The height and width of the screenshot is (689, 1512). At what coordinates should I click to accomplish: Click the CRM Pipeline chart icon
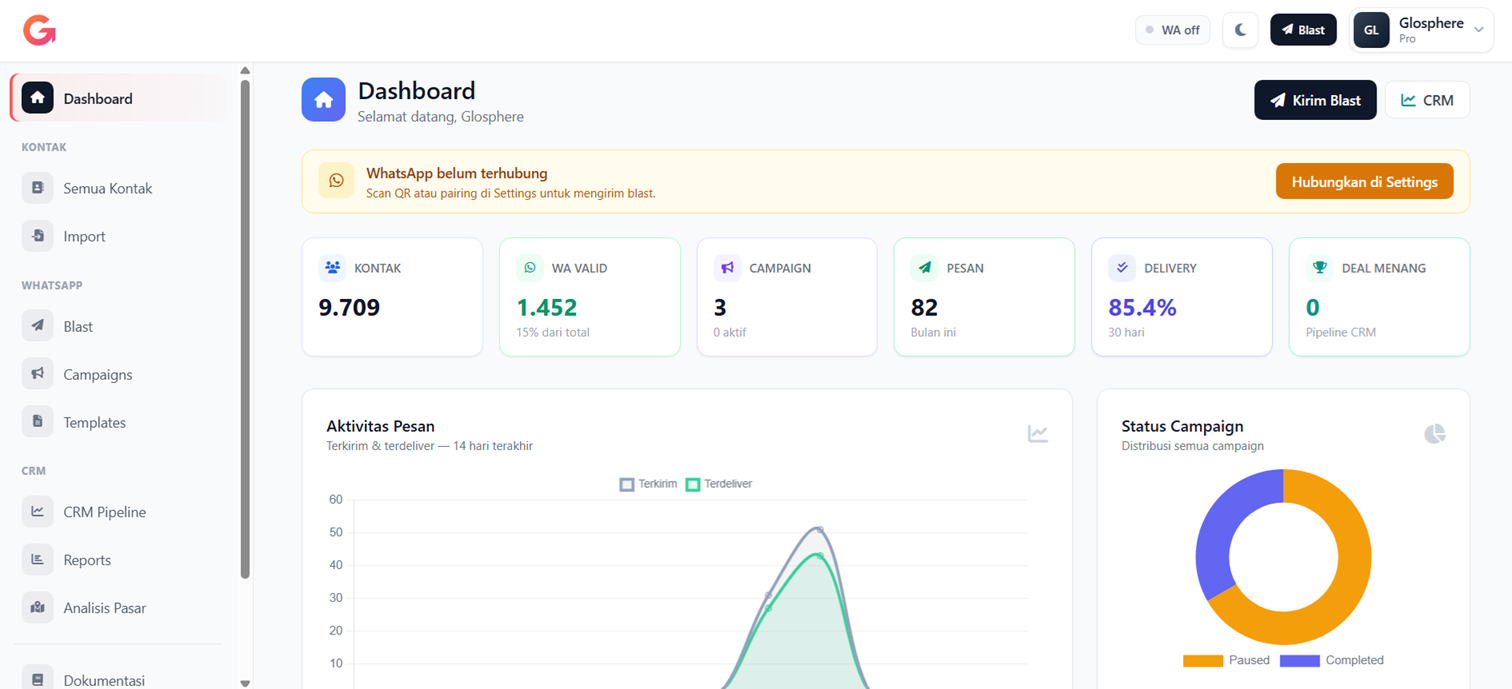37,512
